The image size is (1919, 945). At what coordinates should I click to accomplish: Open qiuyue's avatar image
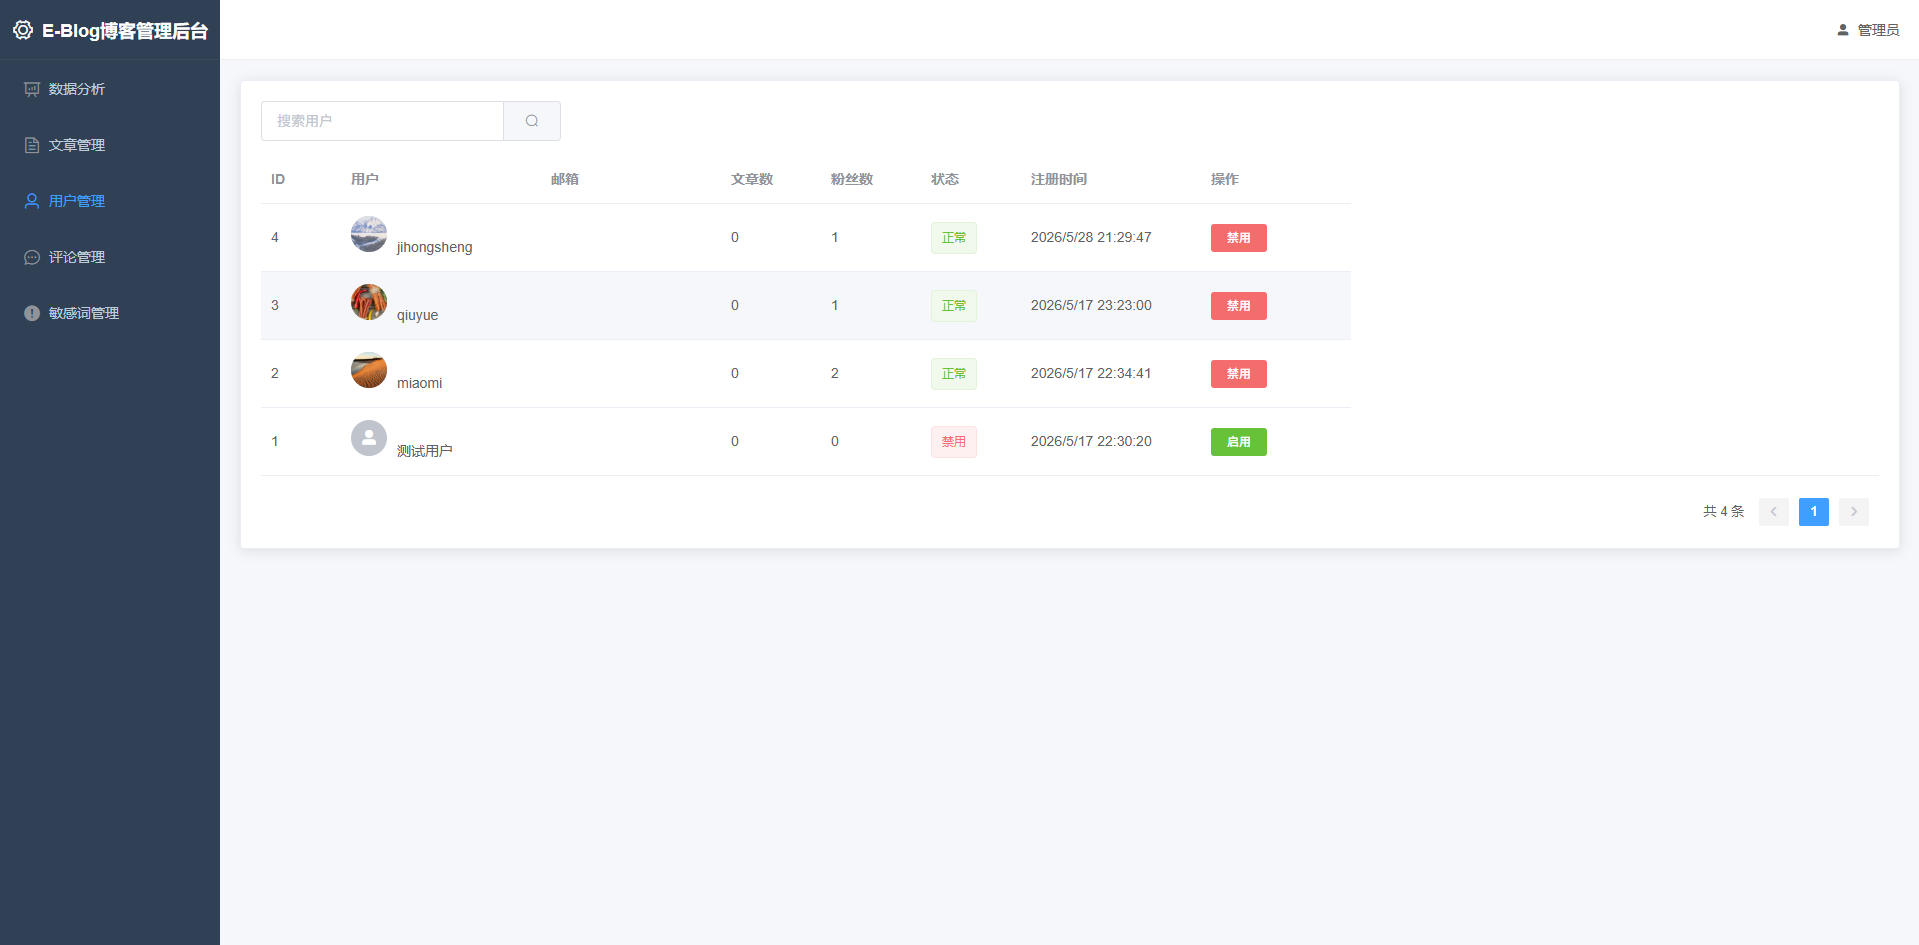[369, 302]
